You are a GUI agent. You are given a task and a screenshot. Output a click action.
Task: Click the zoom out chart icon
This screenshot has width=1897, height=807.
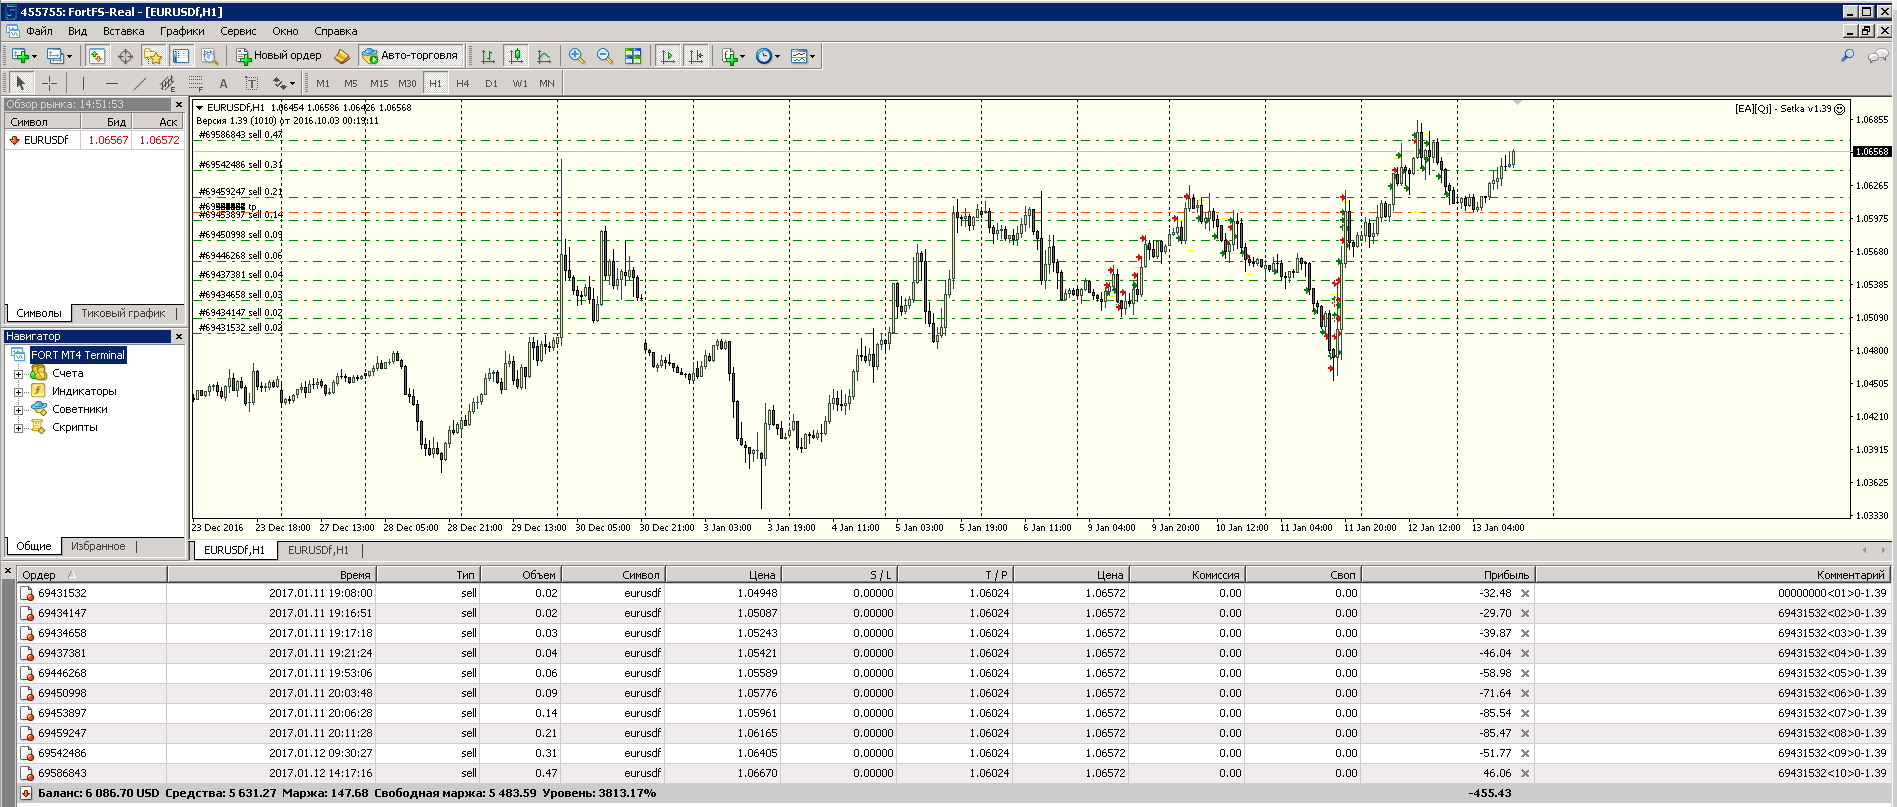605,56
